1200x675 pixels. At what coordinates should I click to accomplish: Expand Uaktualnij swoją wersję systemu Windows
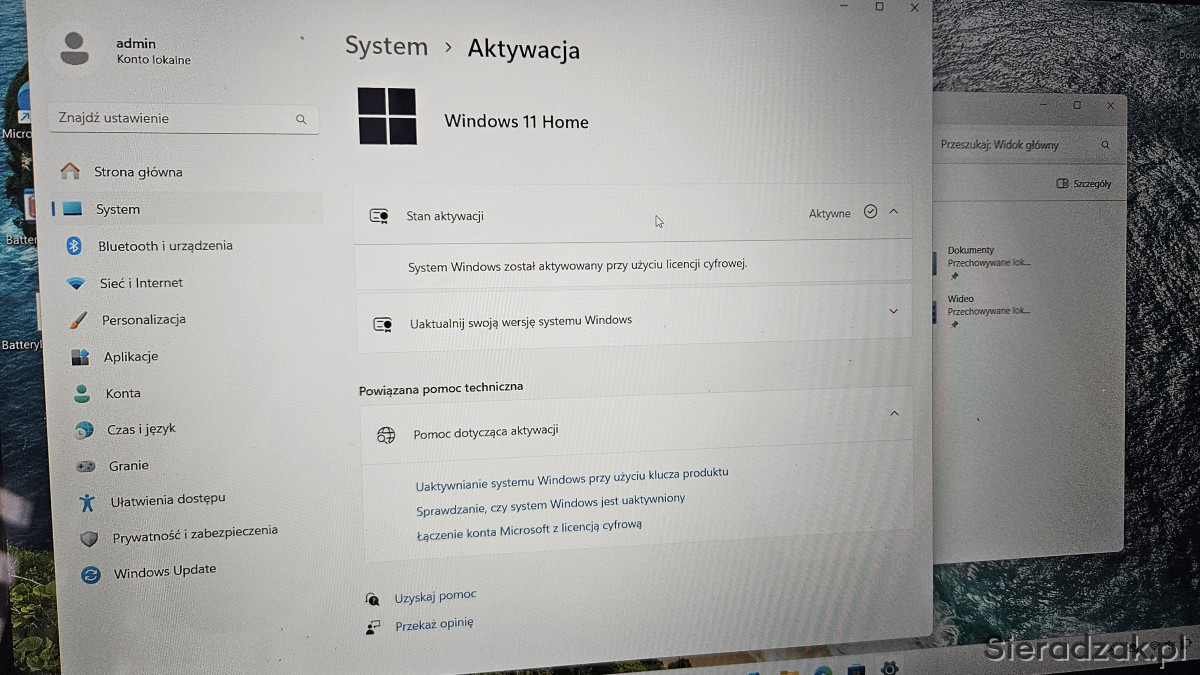pos(894,311)
